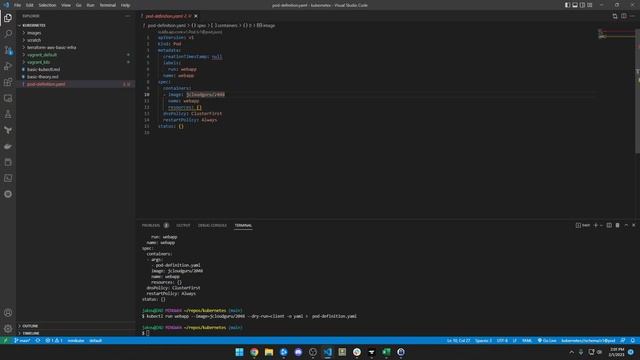Viewport: 640px width, 360px height.
Task: Click synchronize changes icon in status bar
Action: pyautogui.click(x=38, y=340)
